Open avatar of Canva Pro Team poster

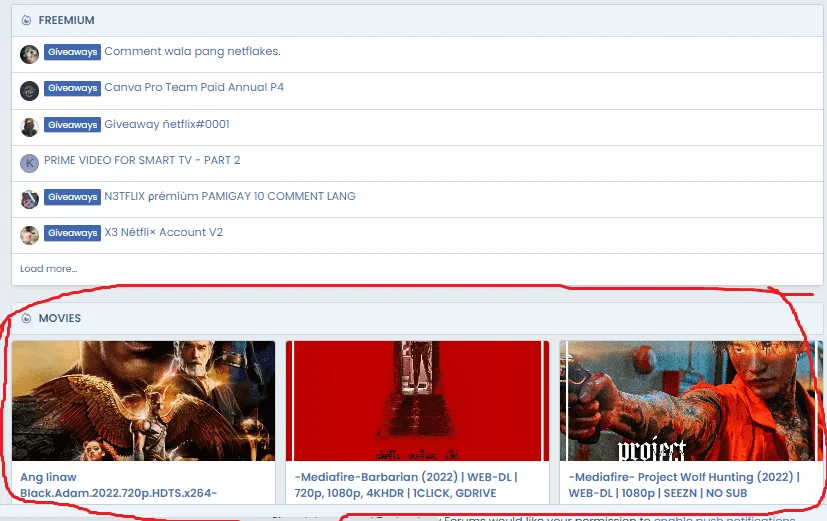[30, 91]
